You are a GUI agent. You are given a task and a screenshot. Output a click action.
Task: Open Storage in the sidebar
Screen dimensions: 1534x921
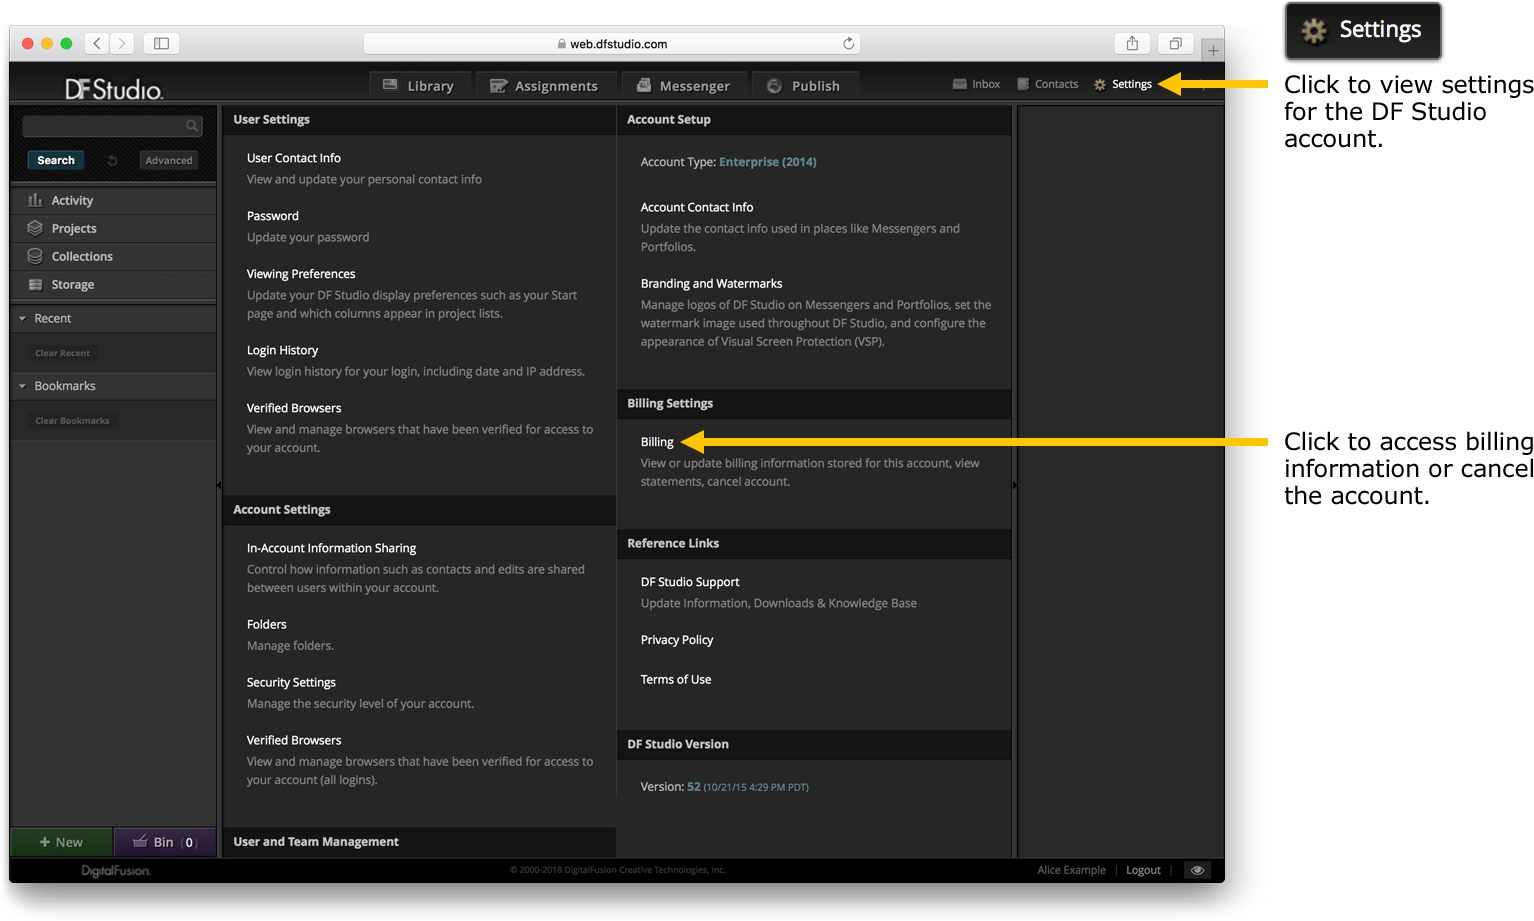(113, 284)
